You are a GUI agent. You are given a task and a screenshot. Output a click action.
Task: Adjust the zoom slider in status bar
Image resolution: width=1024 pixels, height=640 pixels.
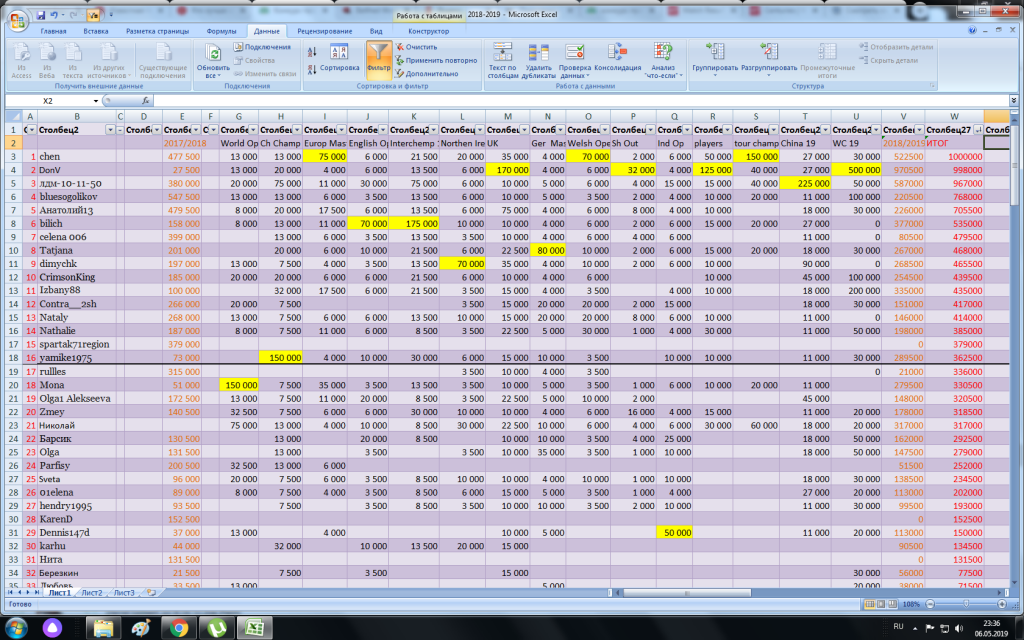pos(966,605)
